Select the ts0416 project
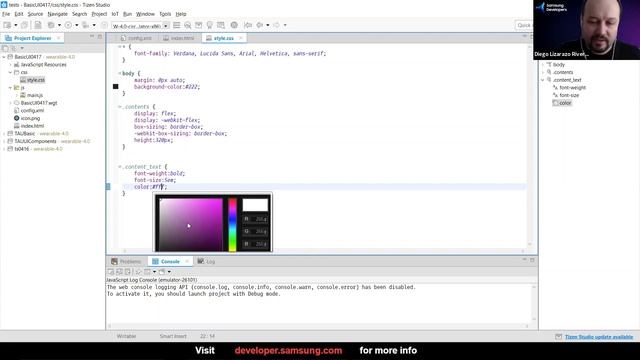 click(x=22, y=149)
